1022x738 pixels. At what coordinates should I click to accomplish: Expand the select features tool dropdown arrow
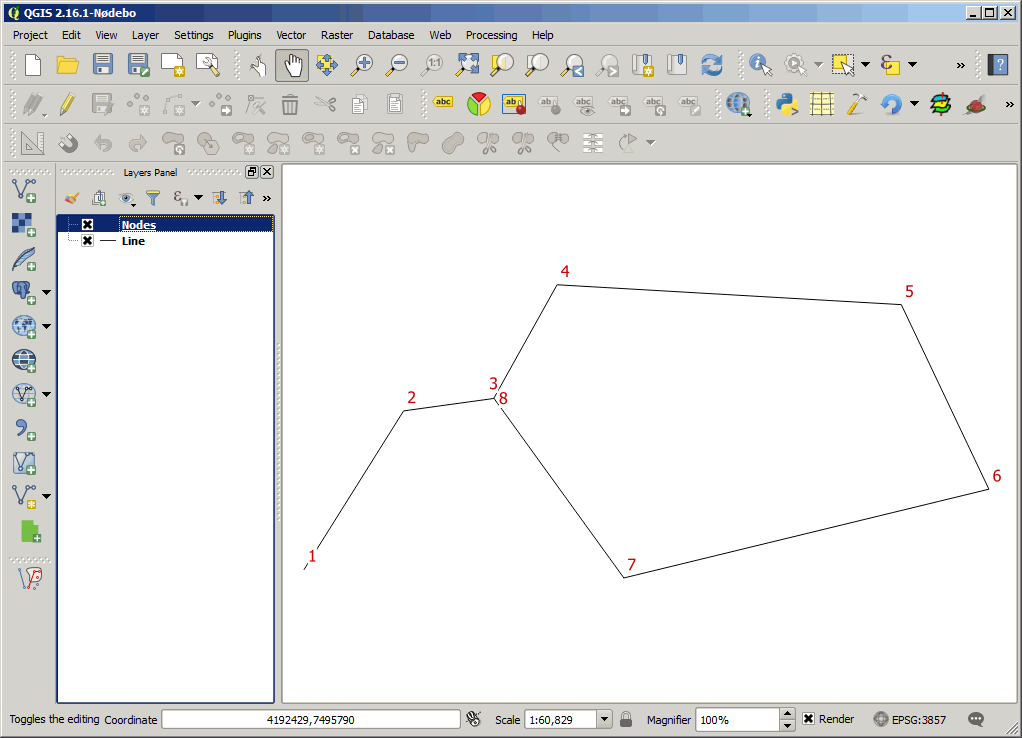(865, 65)
